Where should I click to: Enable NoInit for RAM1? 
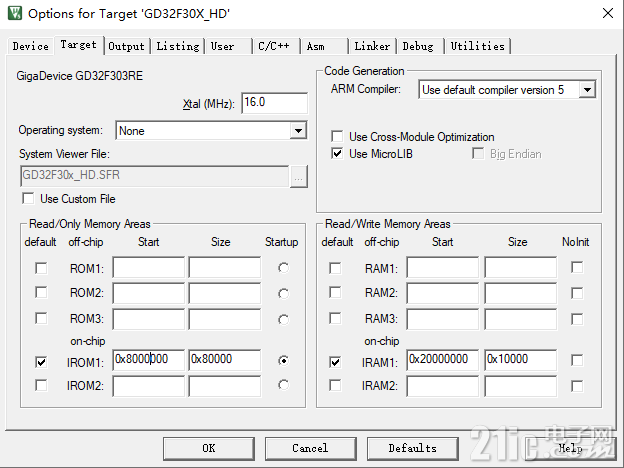pyautogui.click(x=577, y=267)
